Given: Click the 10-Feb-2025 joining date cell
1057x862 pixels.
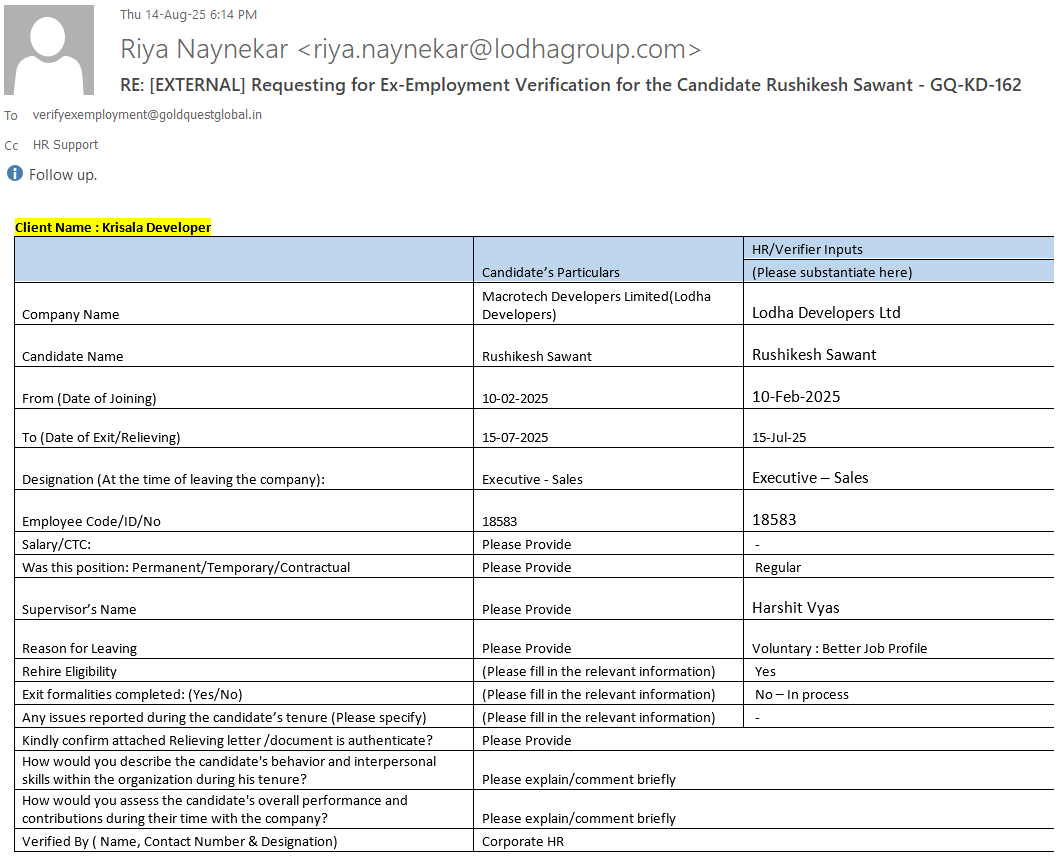Looking at the screenshot, I should click(x=796, y=396).
